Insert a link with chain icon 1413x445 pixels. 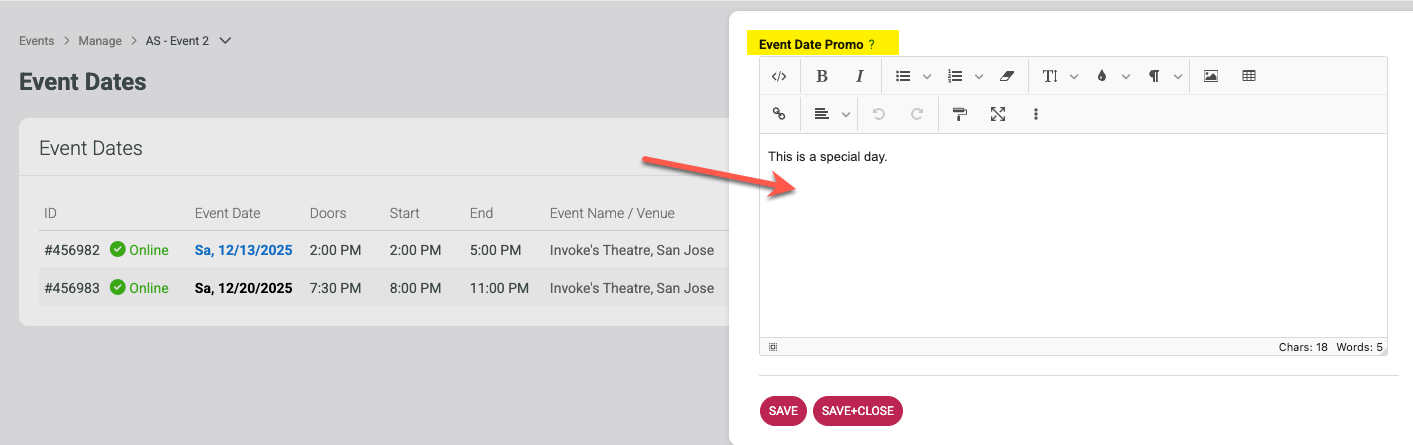(779, 114)
